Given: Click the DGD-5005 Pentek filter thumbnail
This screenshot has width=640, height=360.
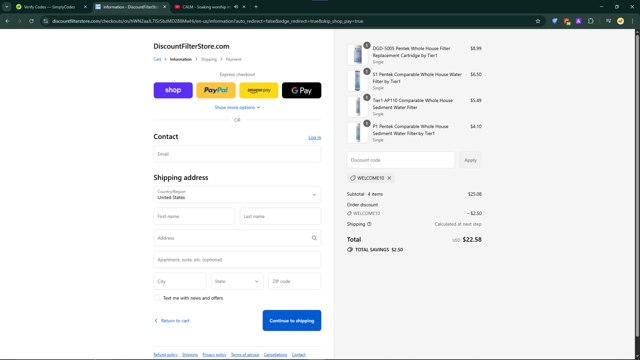Looking at the screenshot, I should pyautogui.click(x=358, y=54).
